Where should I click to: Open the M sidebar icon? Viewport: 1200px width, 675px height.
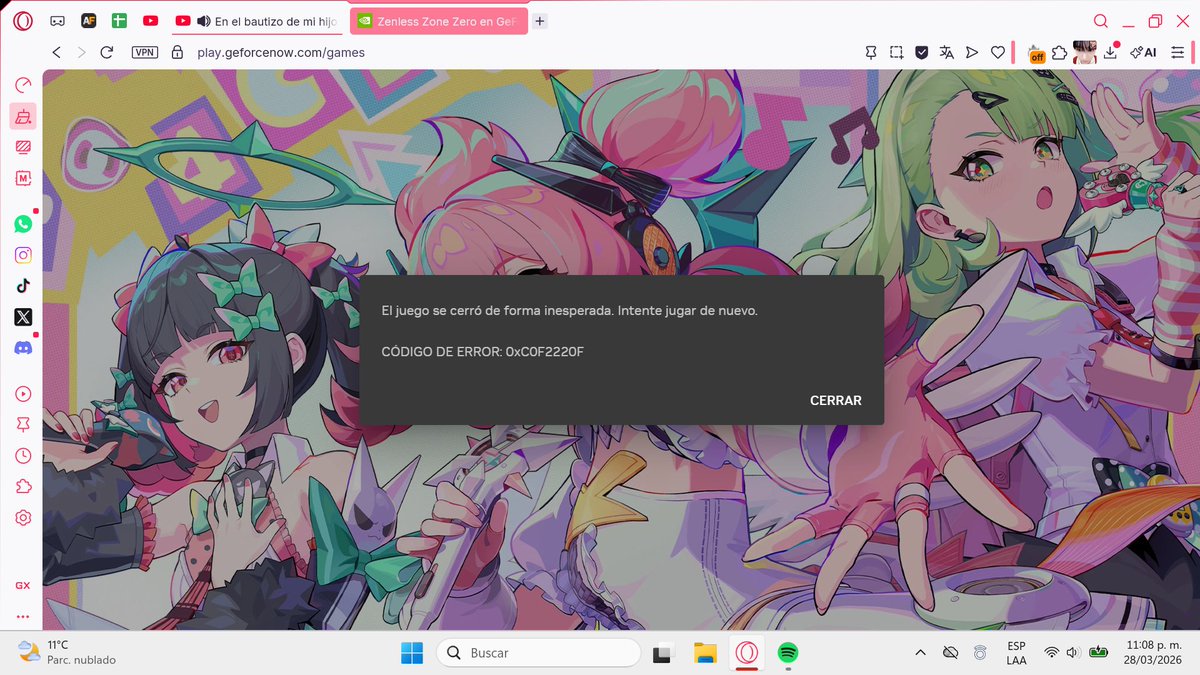(x=23, y=178)
